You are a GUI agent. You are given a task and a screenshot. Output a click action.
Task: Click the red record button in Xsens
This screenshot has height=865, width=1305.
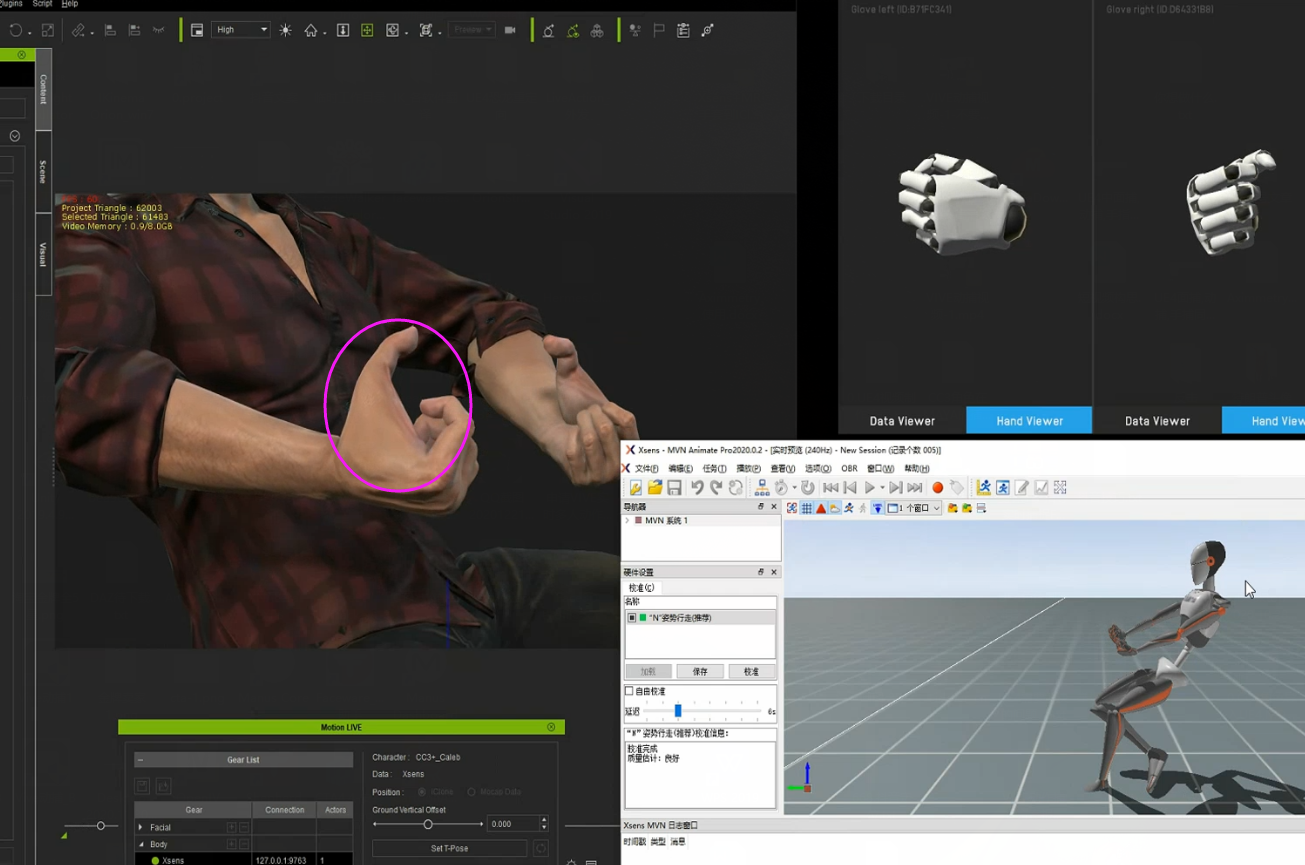tap(938, 488)
